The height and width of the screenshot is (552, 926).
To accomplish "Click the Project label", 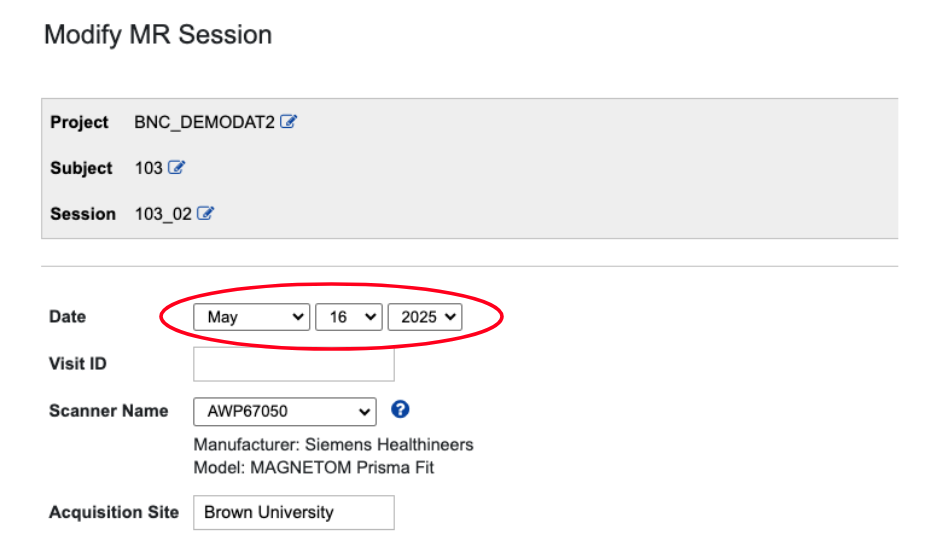I will point(80,122).
